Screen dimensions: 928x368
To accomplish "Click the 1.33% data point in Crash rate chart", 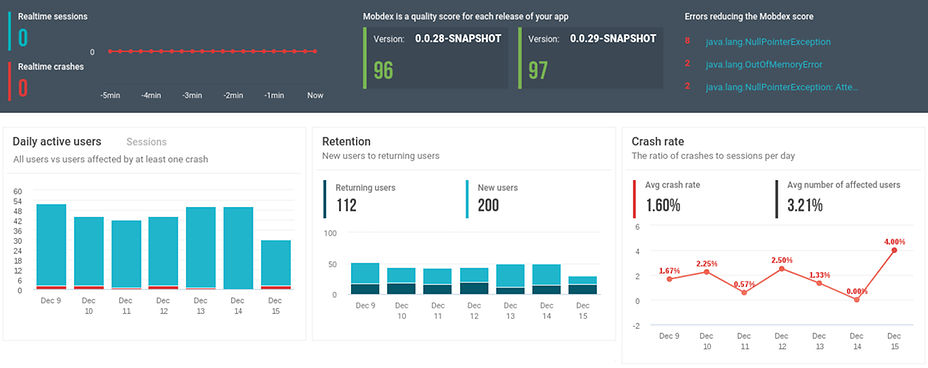I will (819, 283).
